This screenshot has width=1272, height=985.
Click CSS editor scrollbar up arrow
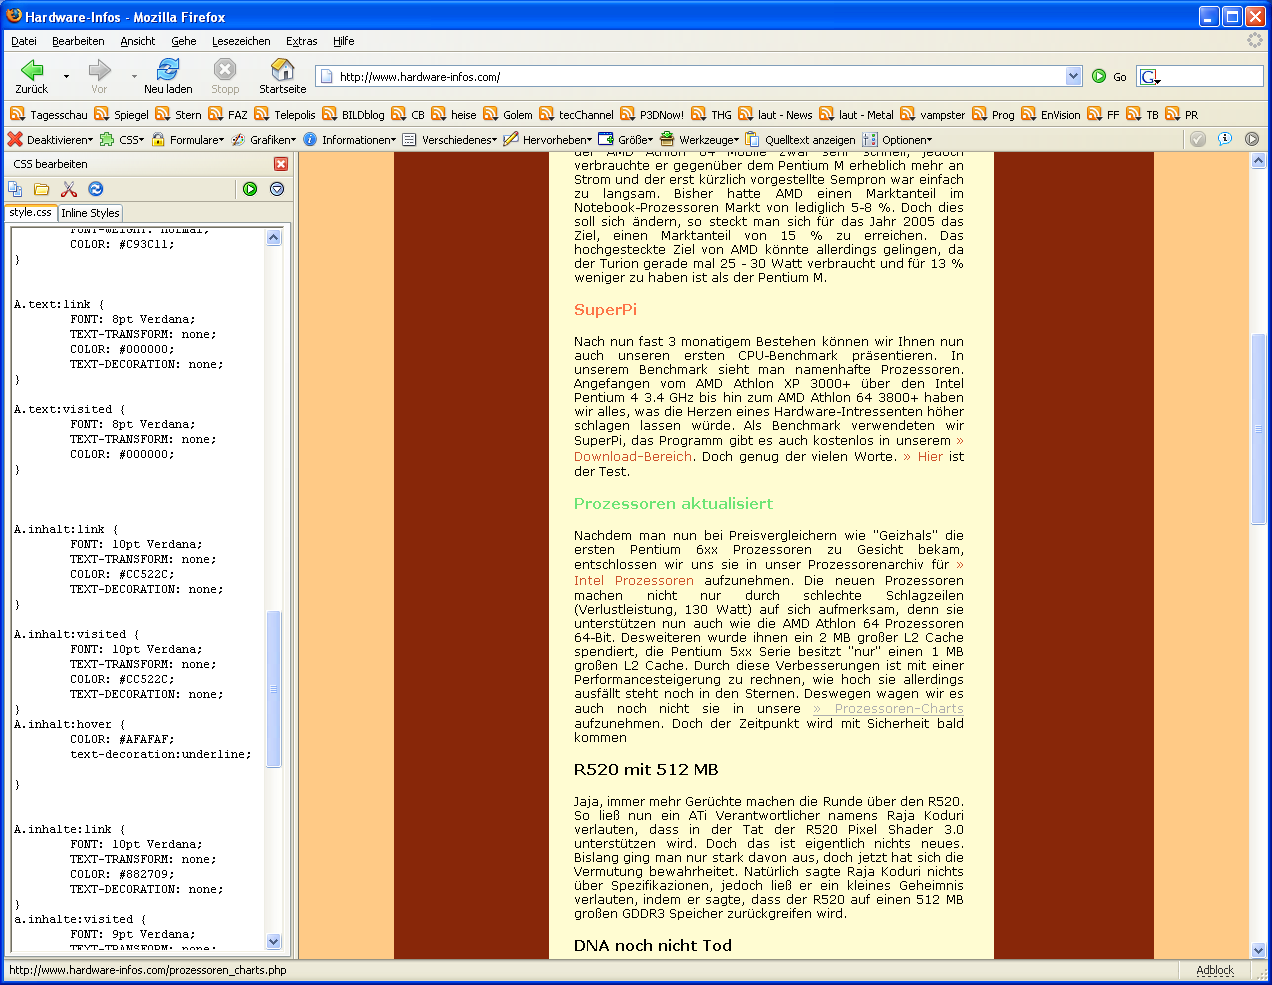coord(274,237)
